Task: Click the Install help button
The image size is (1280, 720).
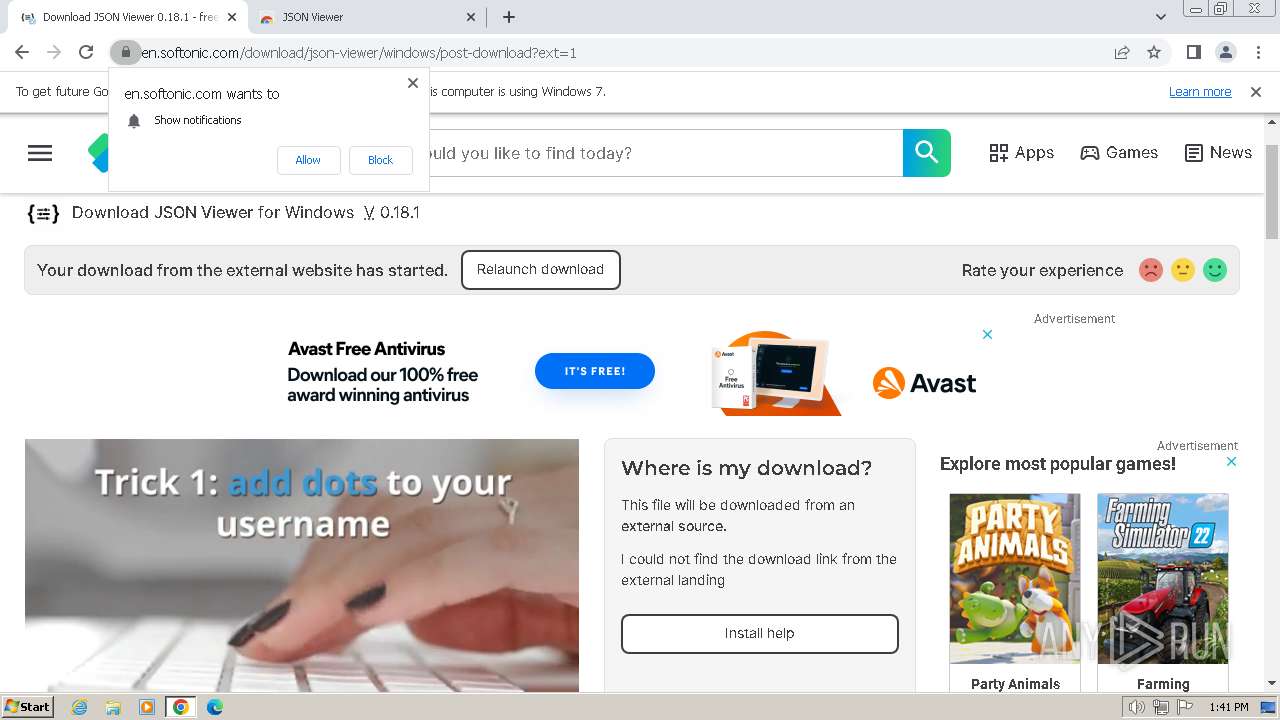Action: pos(759,634)
